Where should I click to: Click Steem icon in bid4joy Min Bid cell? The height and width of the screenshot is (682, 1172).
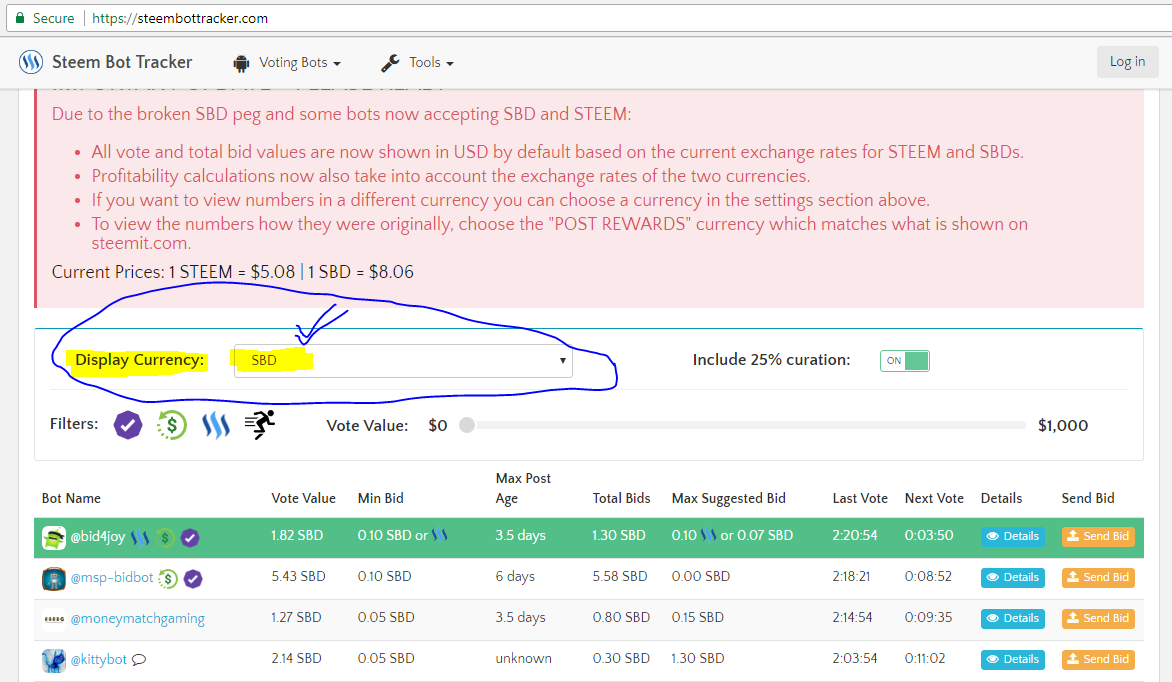tap(440, 535)
